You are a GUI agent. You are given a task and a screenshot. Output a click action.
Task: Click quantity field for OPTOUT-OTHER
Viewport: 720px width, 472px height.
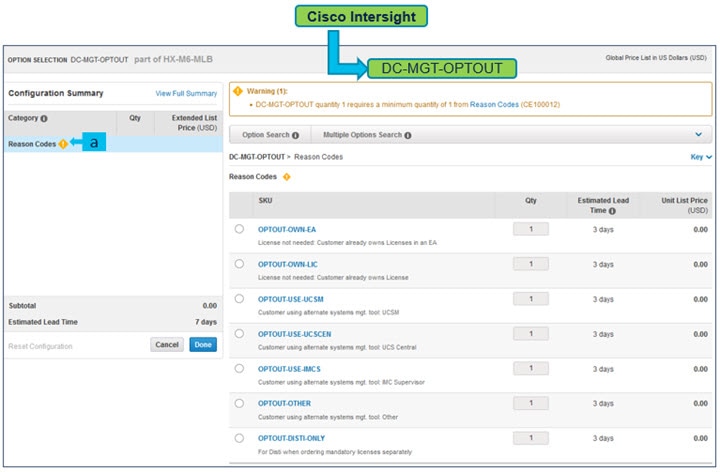531,403
